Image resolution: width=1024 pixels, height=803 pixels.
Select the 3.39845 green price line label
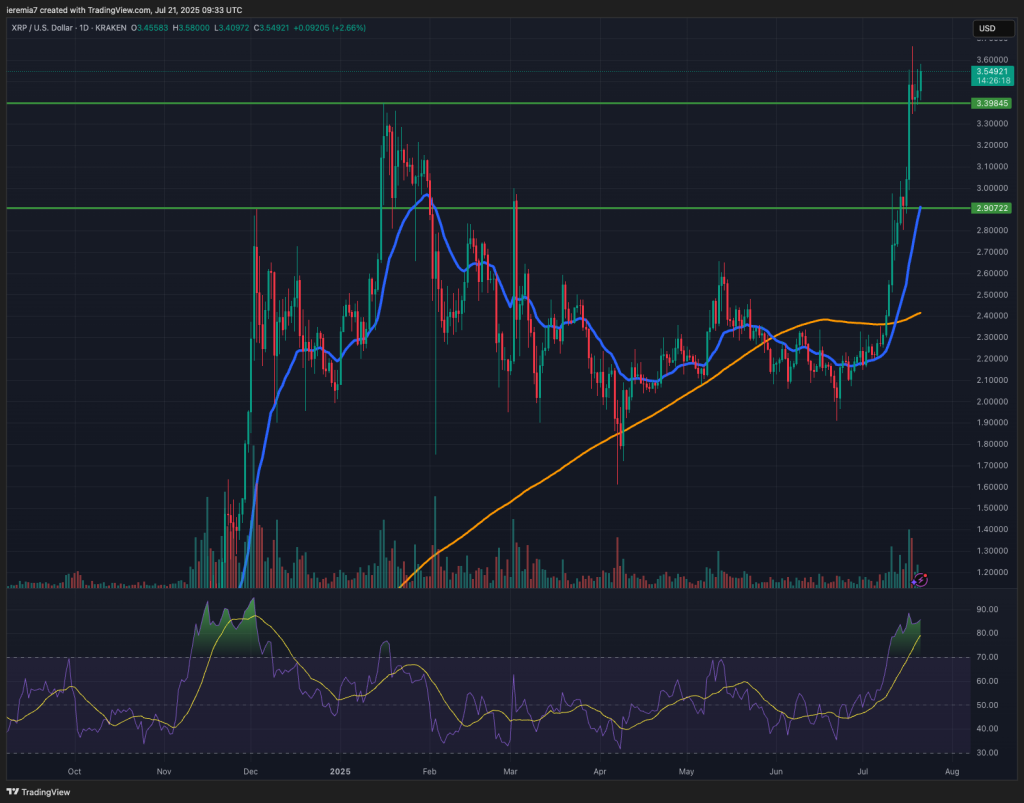[992, 103]
